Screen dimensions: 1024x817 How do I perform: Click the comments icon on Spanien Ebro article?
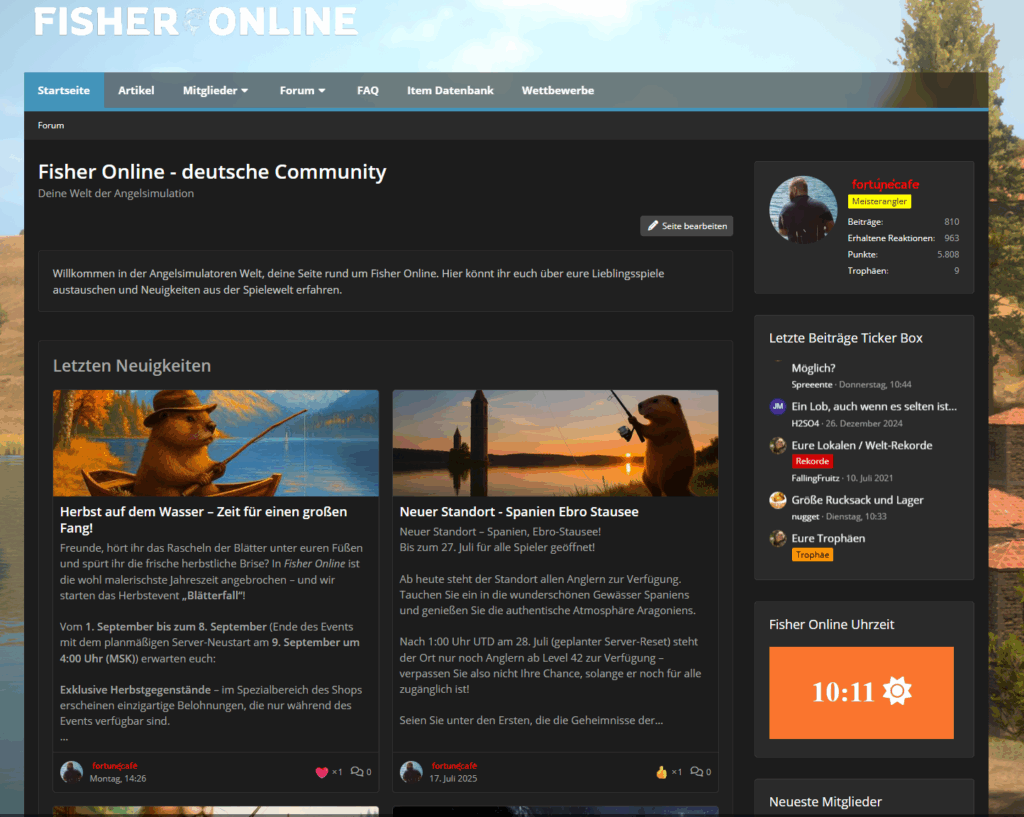697,772
